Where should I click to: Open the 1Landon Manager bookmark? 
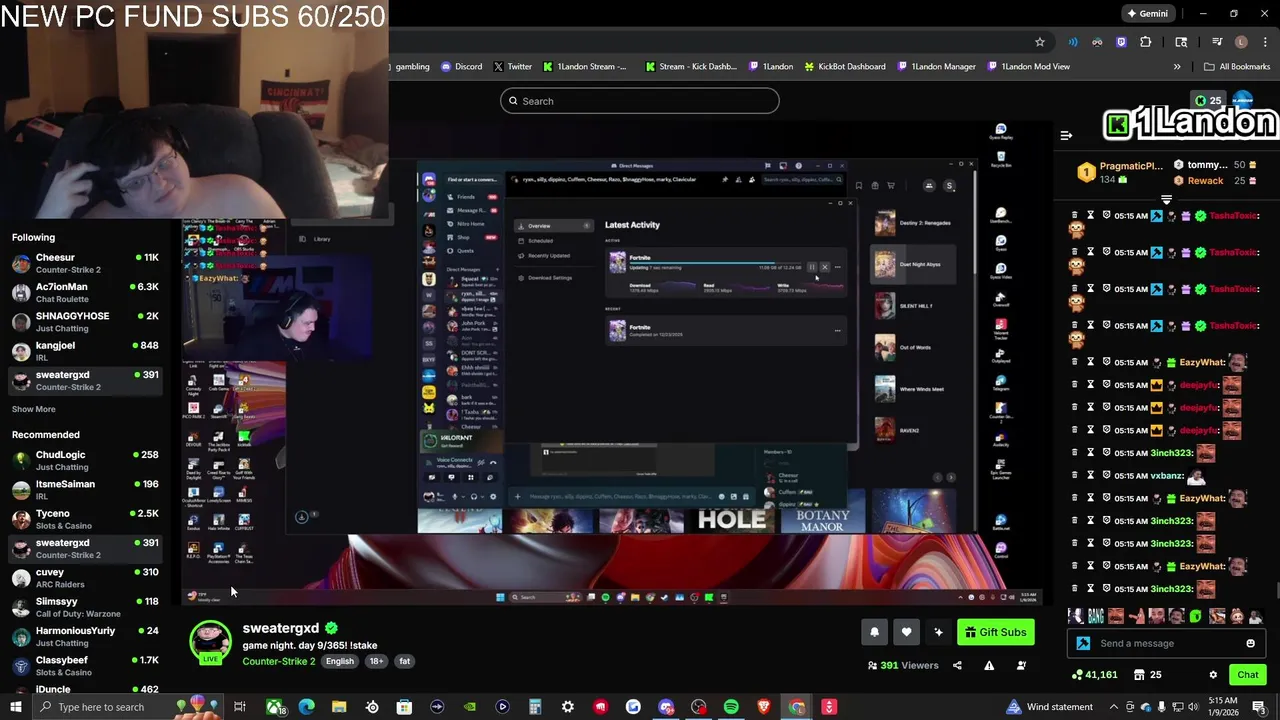point(937,67)
